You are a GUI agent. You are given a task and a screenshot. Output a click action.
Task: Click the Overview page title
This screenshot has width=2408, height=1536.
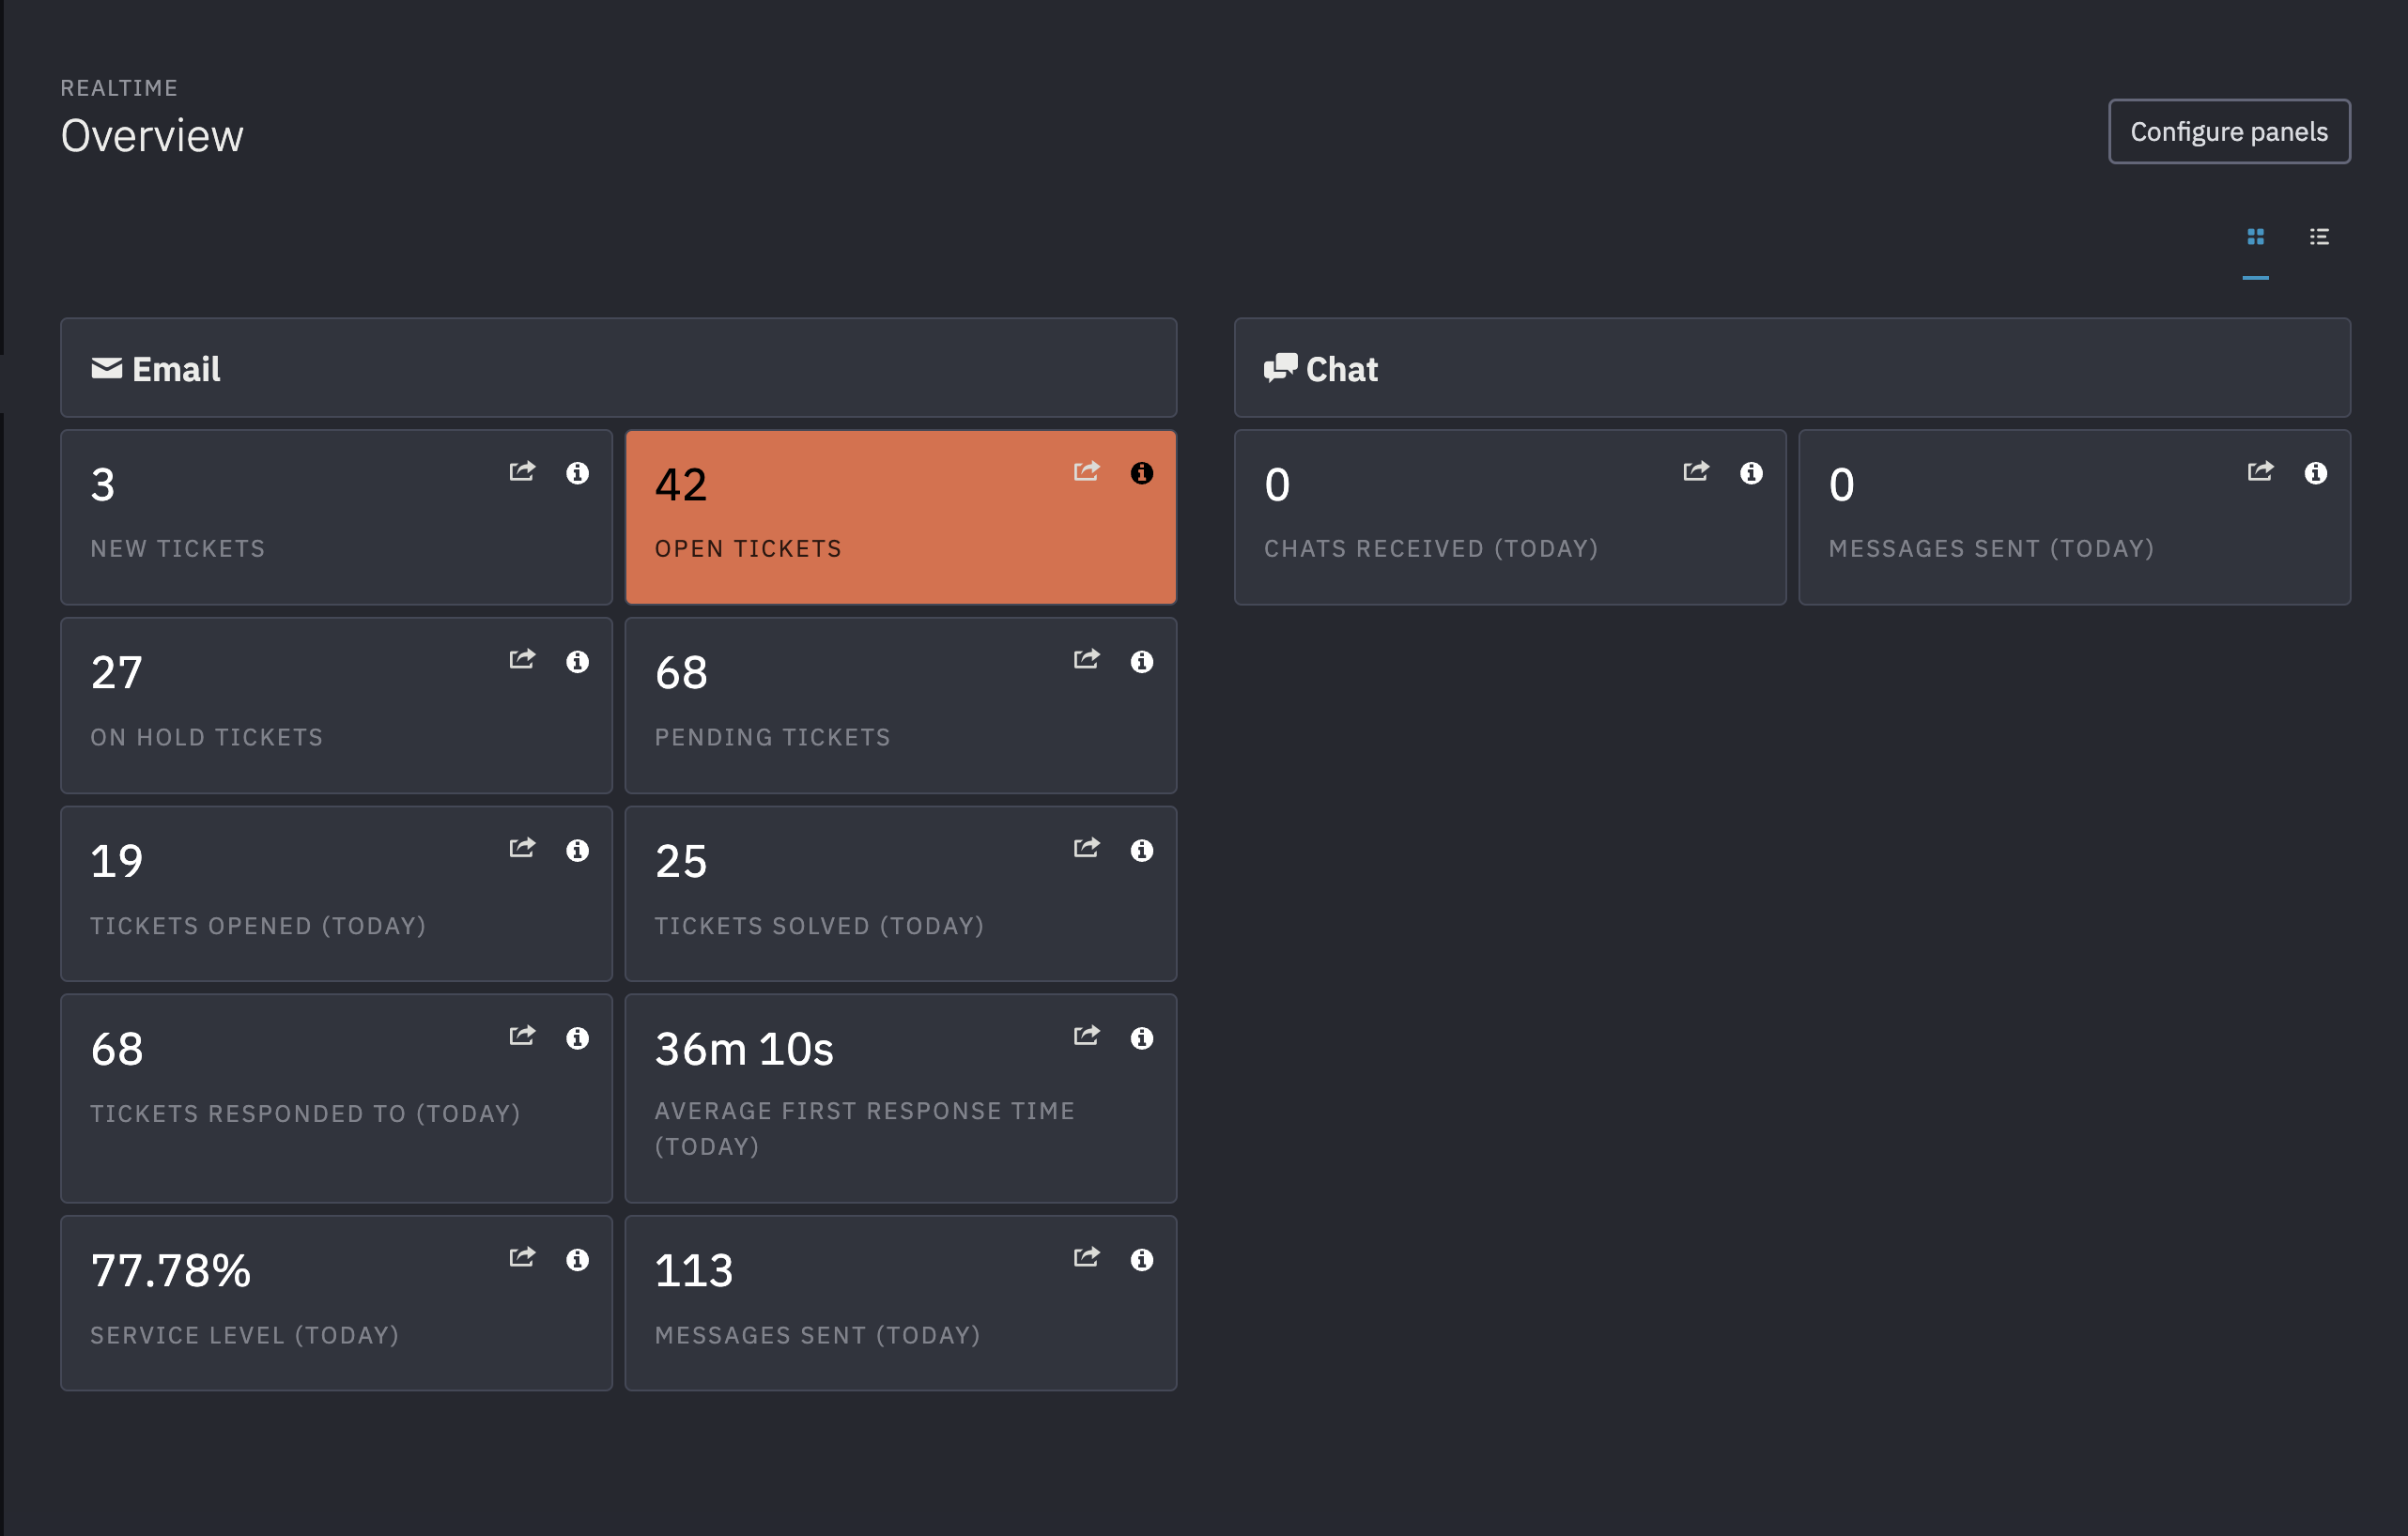pos(152,134)
